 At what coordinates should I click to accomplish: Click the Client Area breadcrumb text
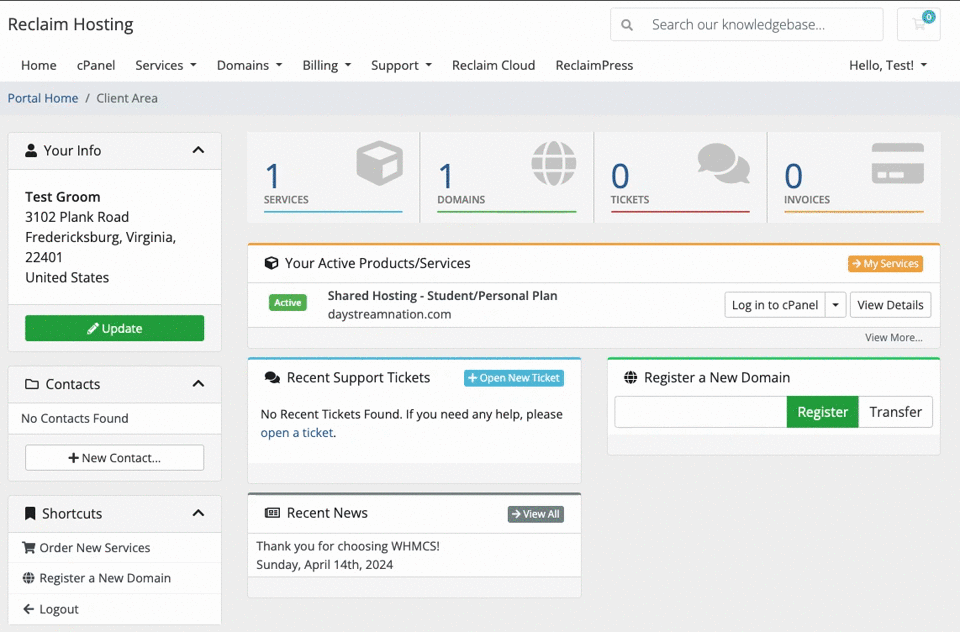127,98
